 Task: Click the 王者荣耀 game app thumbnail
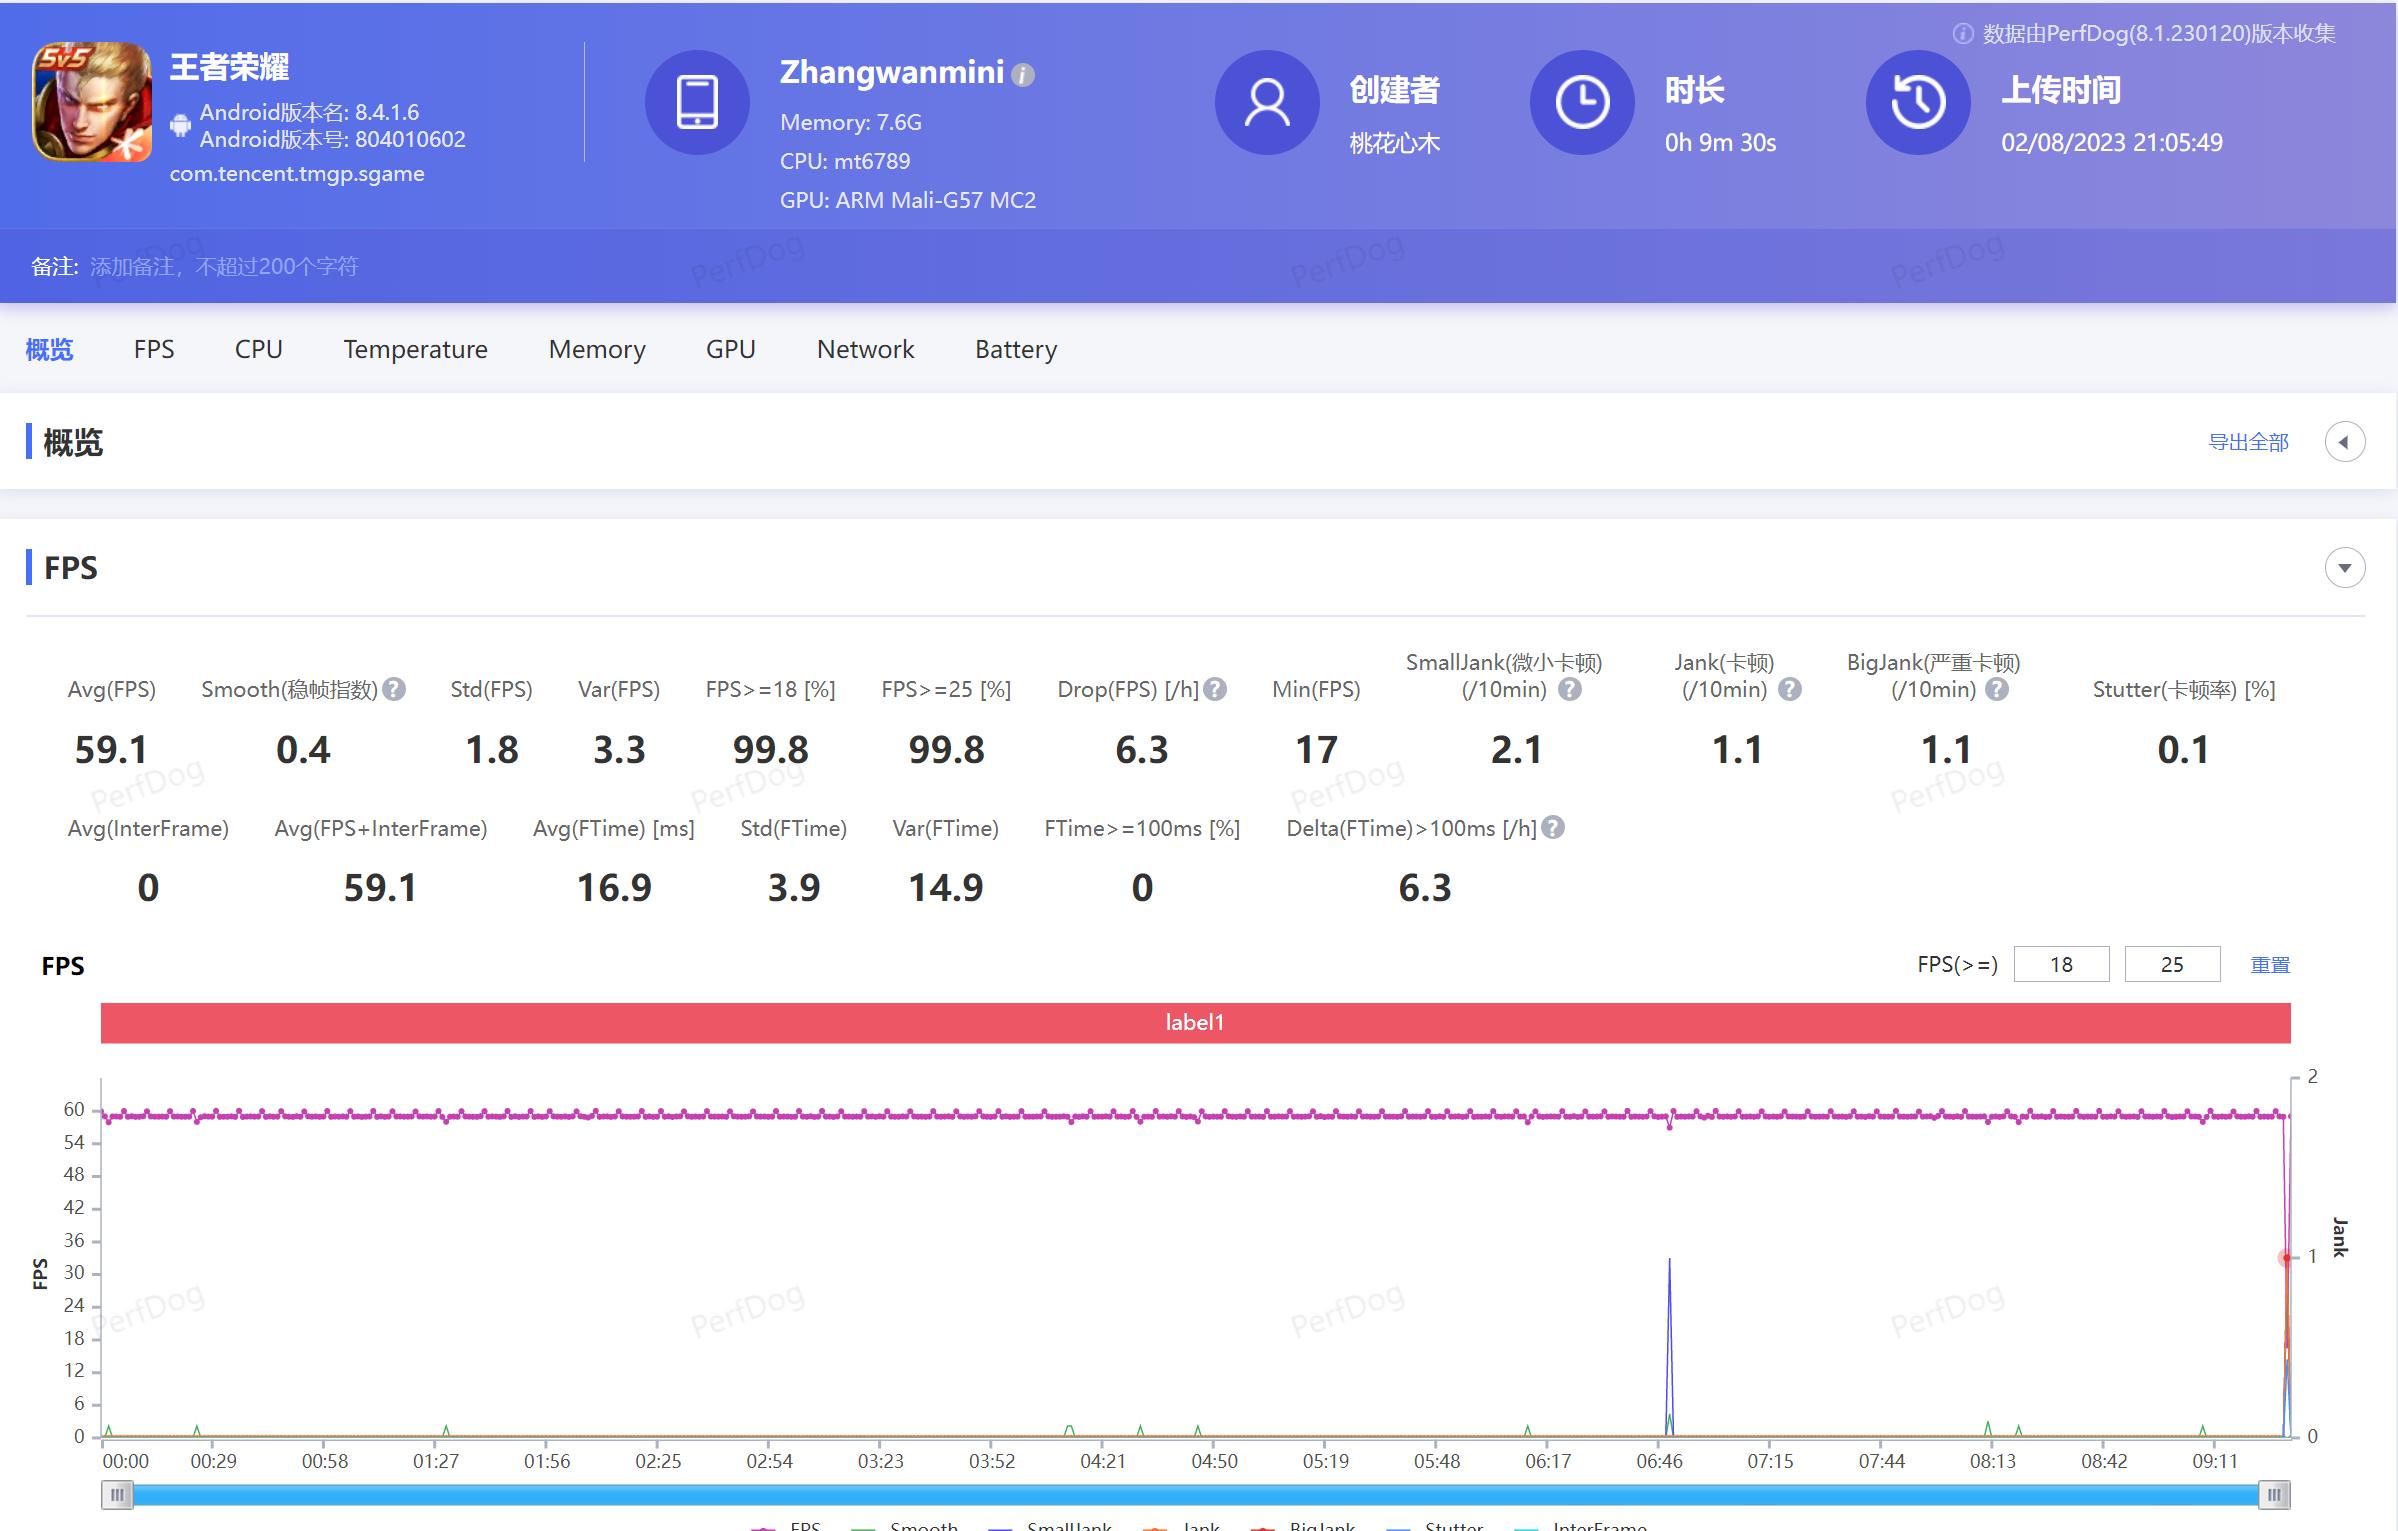click(x=92, y=102)
